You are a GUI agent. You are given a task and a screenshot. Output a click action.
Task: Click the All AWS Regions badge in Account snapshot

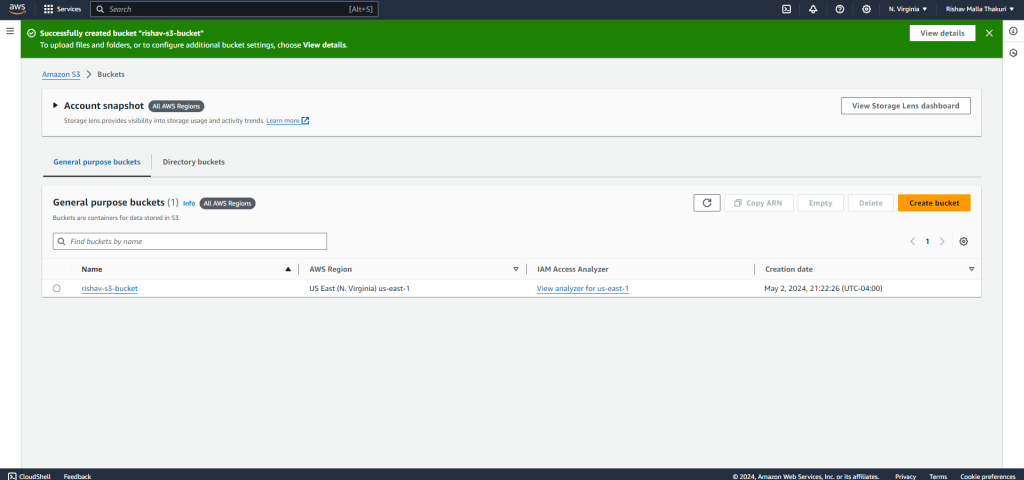176,106
